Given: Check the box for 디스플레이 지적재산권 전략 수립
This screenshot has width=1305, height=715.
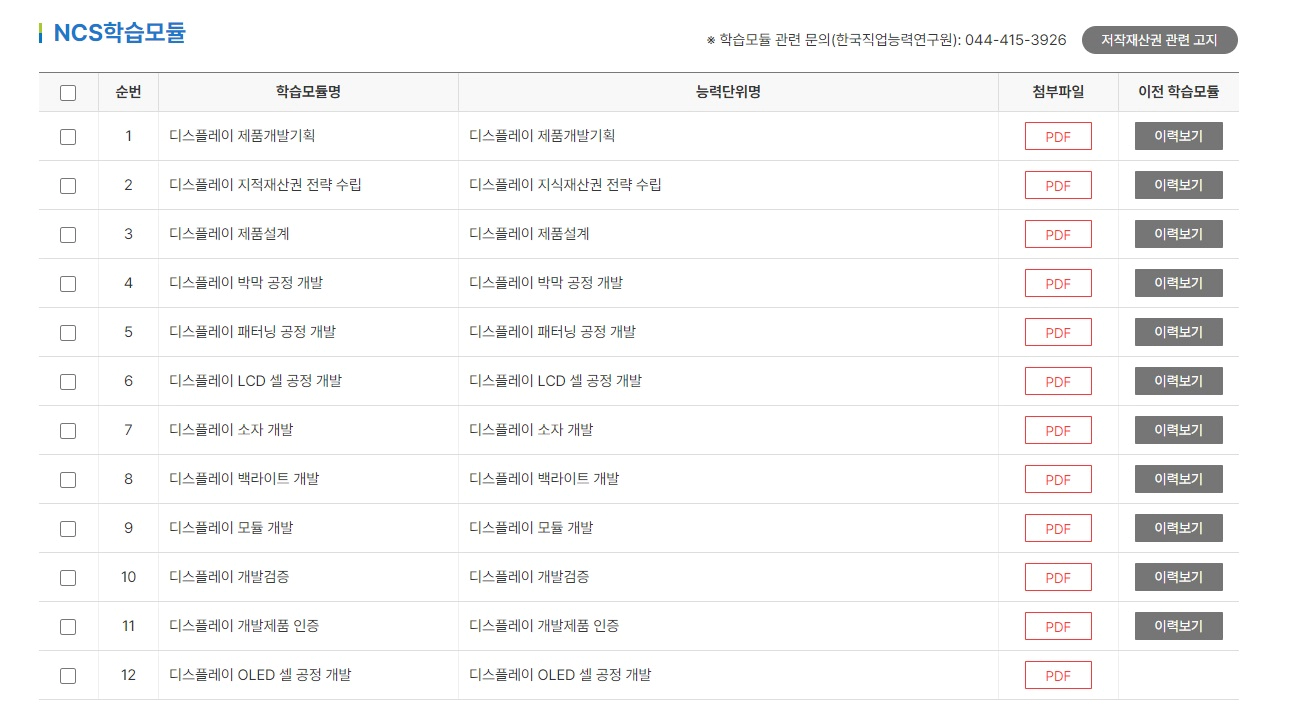Looking at the screenshot, I should [x=68, y=184].
